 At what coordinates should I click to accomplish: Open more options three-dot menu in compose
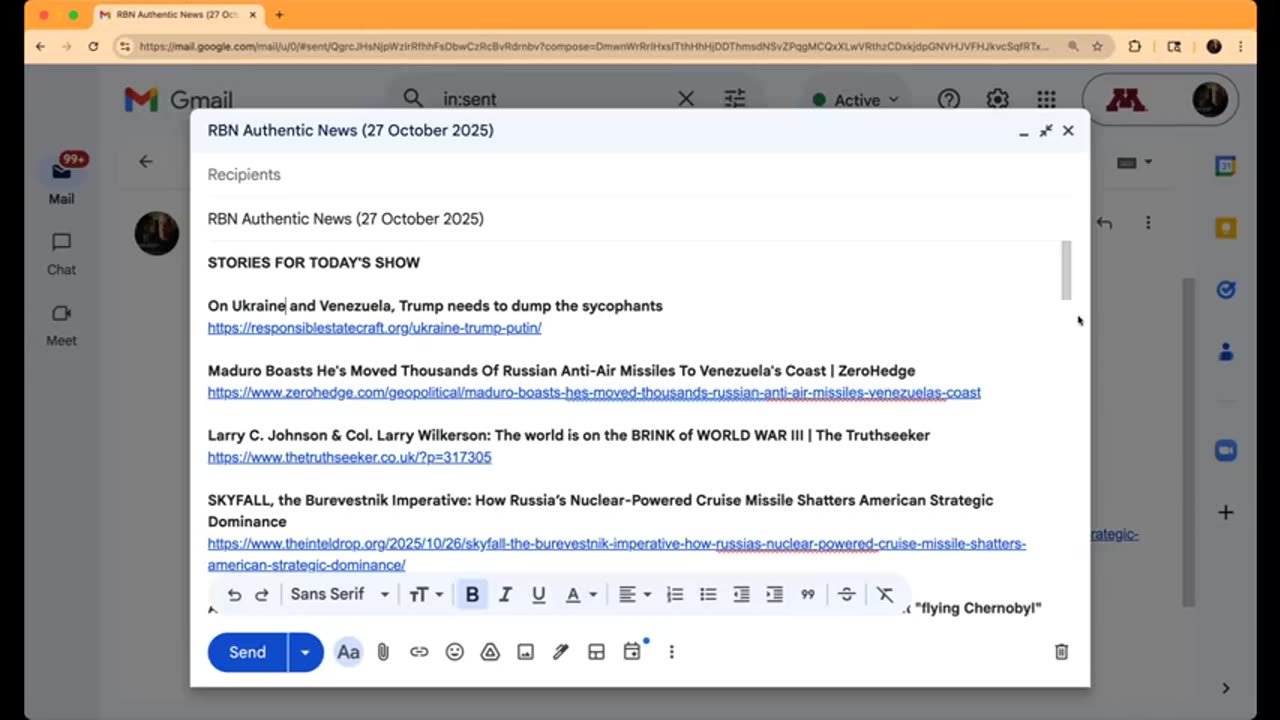[671, 652]
